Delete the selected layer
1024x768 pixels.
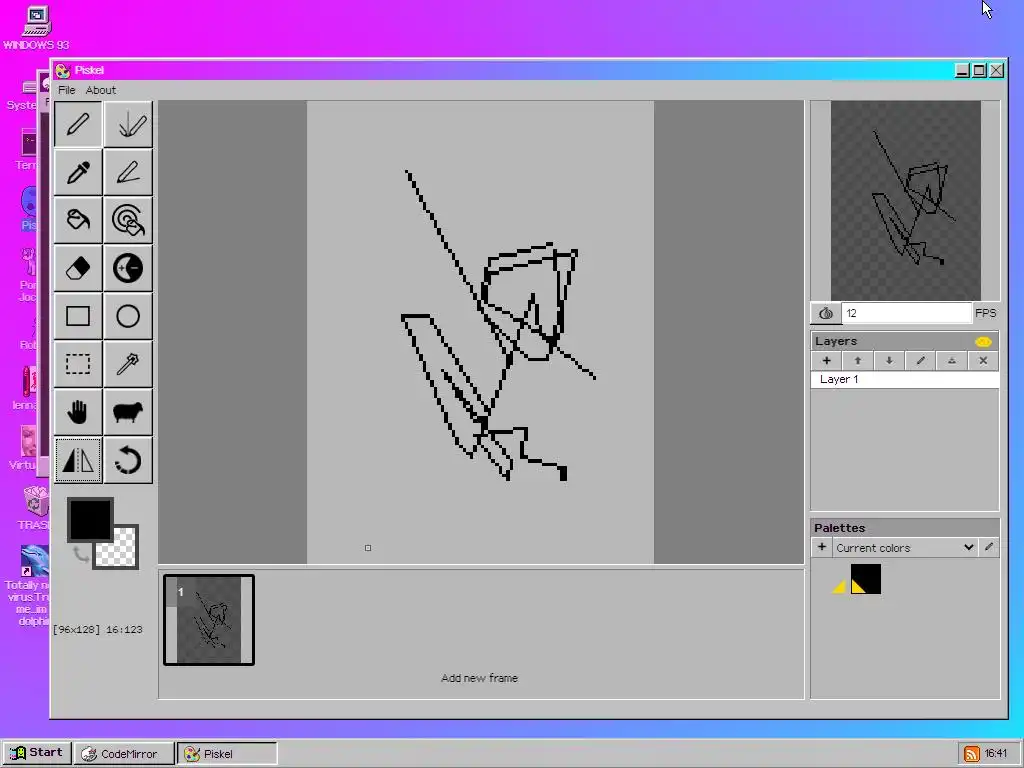tap(983, 360)
